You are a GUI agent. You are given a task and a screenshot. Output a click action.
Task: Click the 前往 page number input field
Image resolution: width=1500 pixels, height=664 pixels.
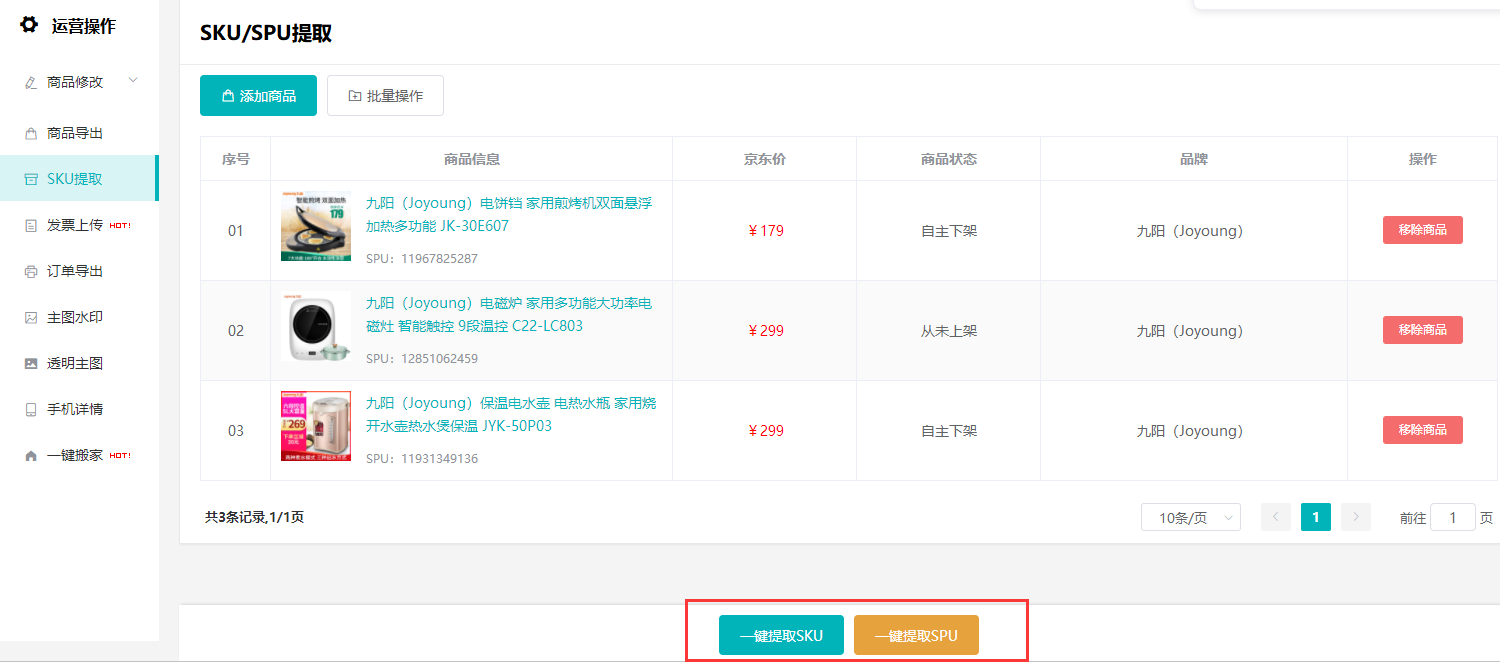[1452, 517]
